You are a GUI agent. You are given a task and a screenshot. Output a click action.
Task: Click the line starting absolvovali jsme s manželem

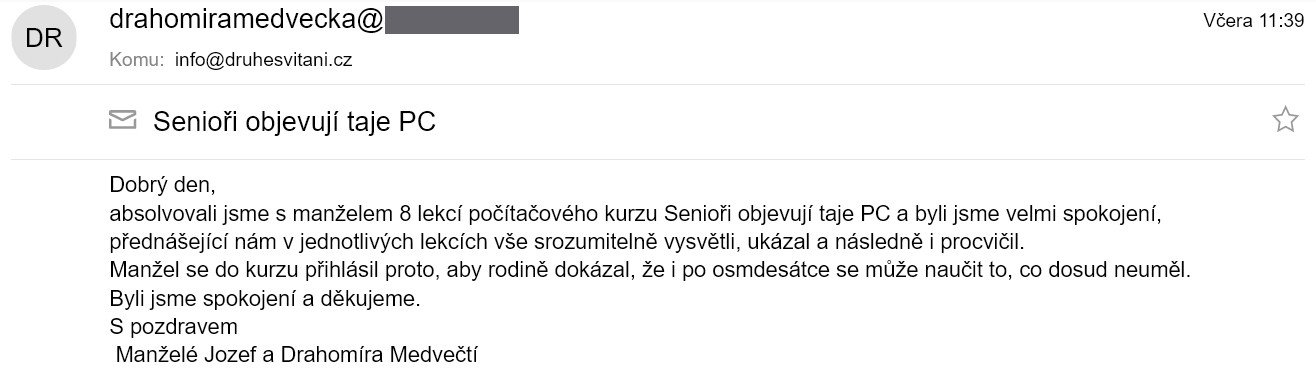(x=638, y=214)
